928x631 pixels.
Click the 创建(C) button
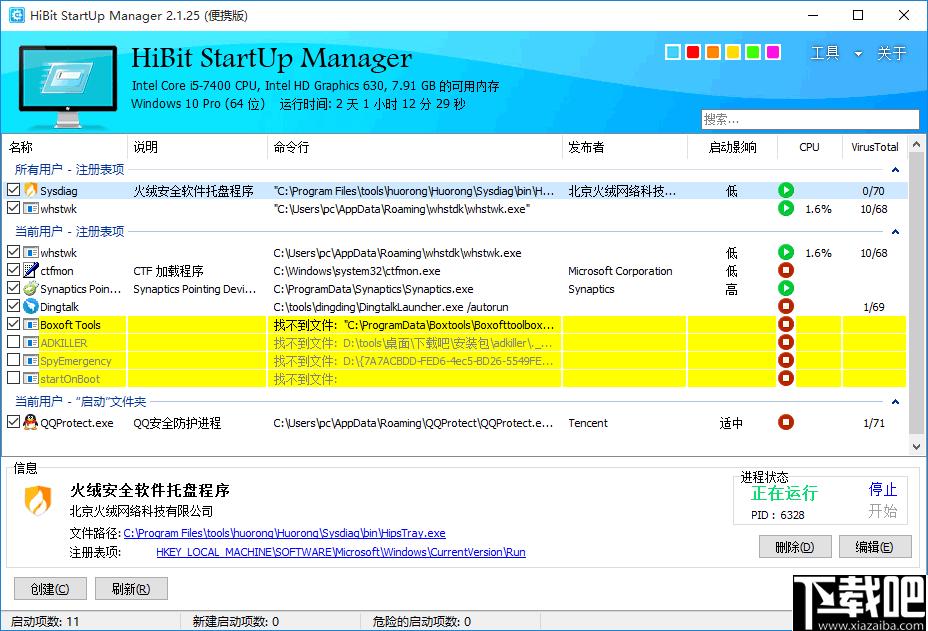click(50, 589)
